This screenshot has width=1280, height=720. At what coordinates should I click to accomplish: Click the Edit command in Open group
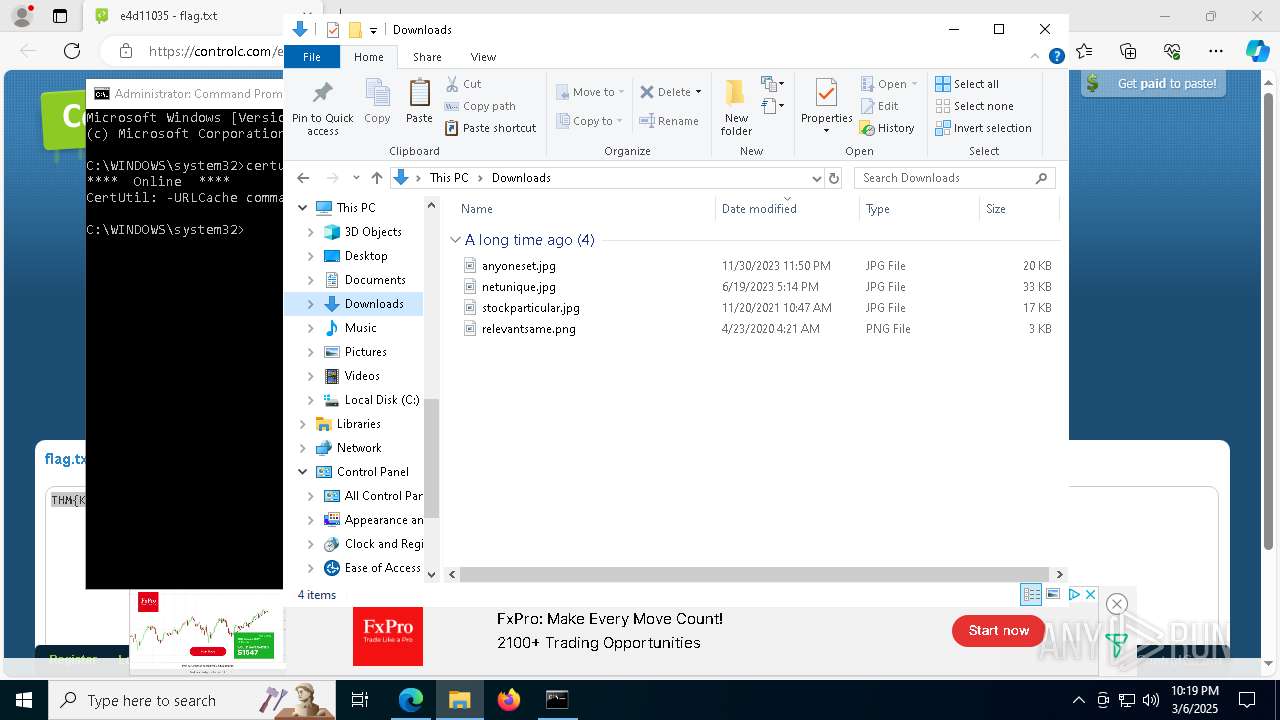click(x=879, y=106)
